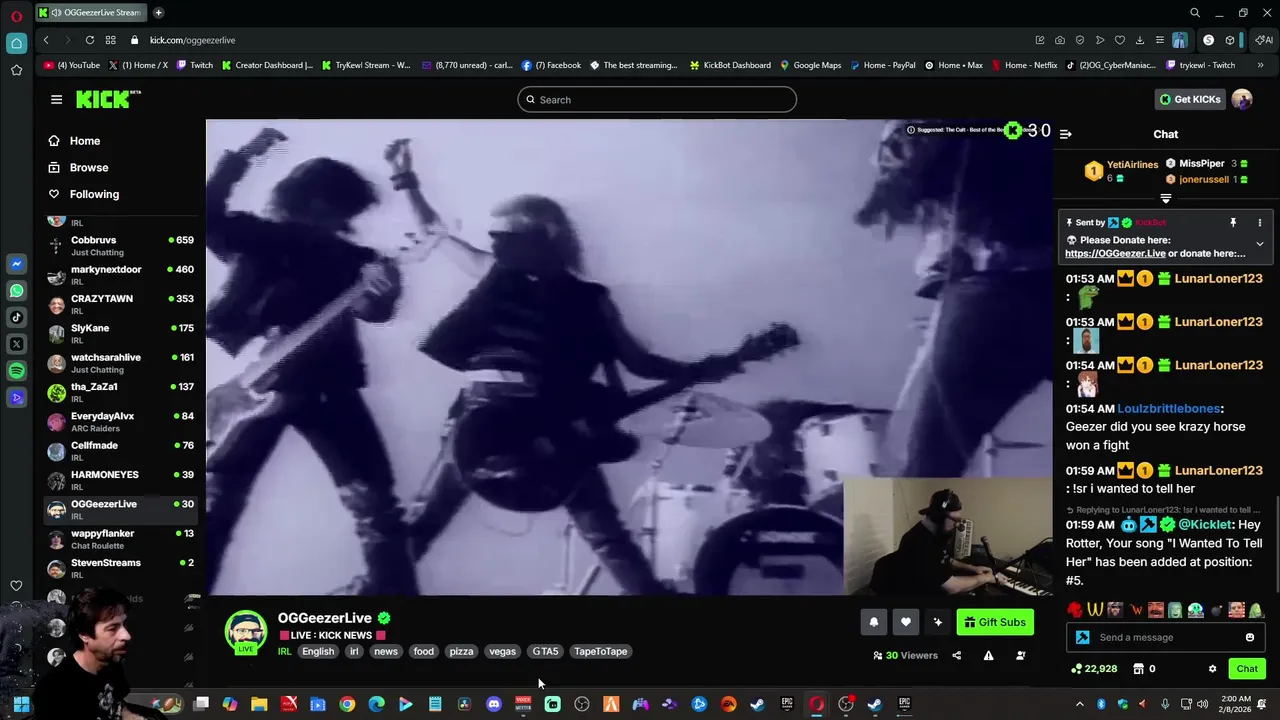Screen dimensions: 1280x720
Task: Click the OGGeezerLive channel avatar
Action: pos(246,632)
